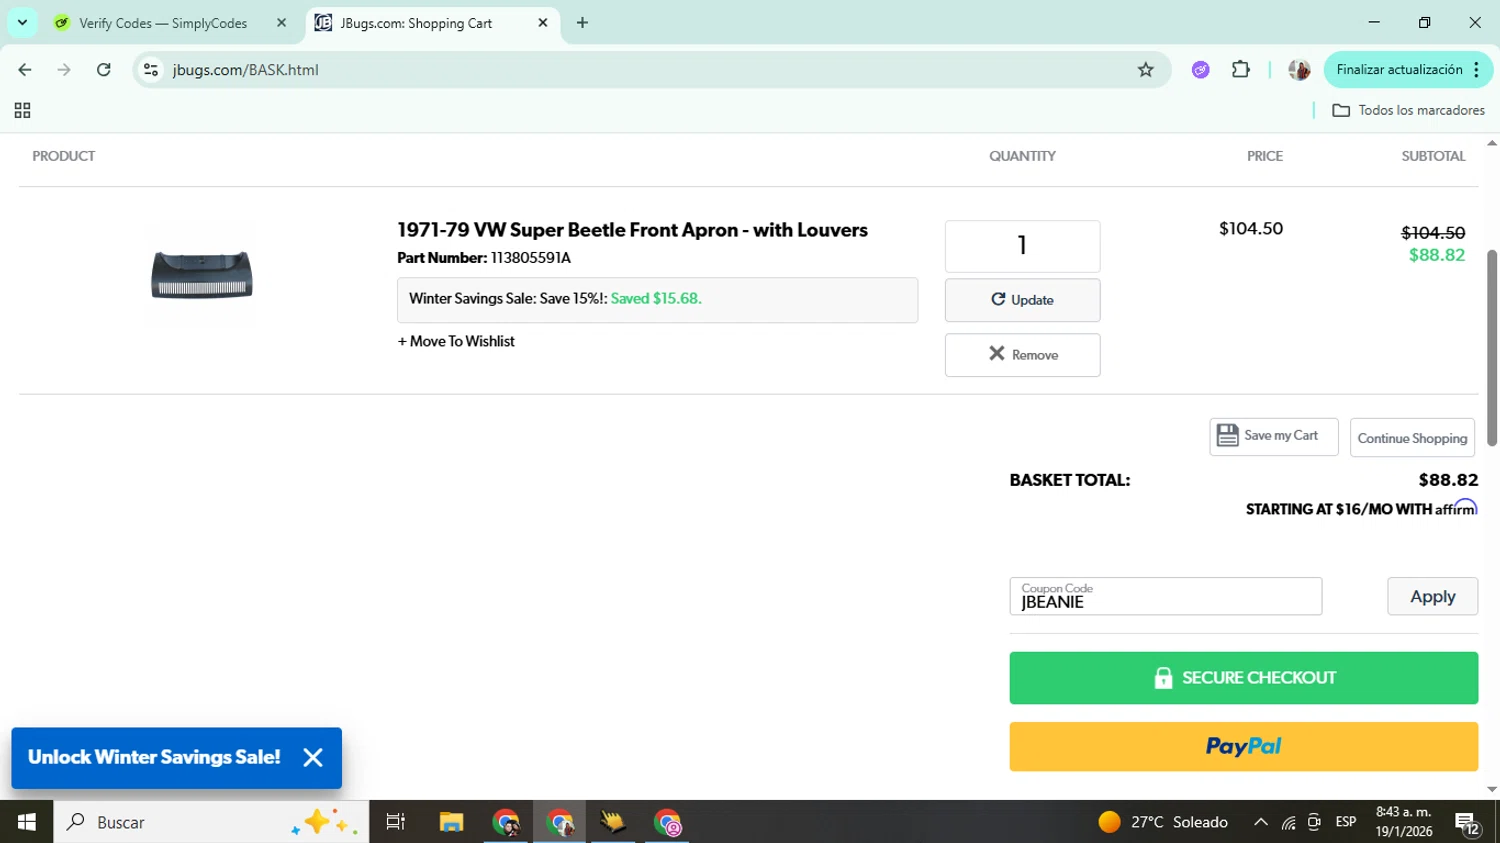Viewport: 1500px width, 843px height.
Task: Show hidden system tray icons
Action: pyautogui.click(x=1261, y=822)
